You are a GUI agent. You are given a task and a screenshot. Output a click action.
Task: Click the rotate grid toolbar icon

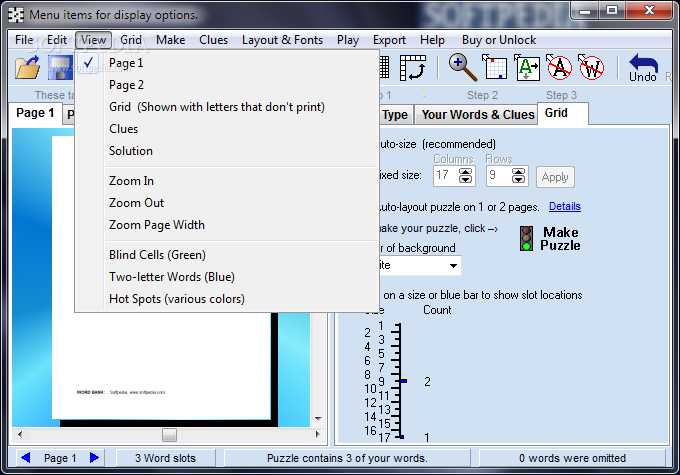(412, 67)
